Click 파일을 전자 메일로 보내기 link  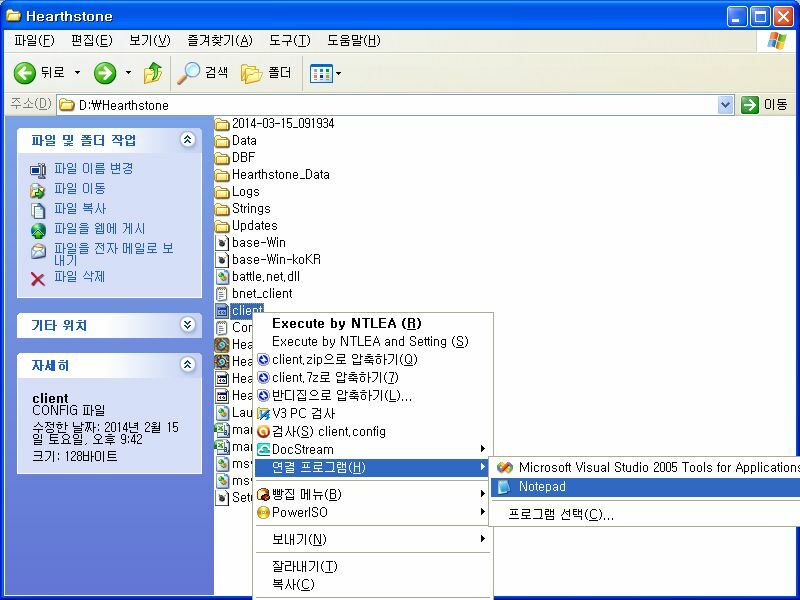(x=114, y=254)
